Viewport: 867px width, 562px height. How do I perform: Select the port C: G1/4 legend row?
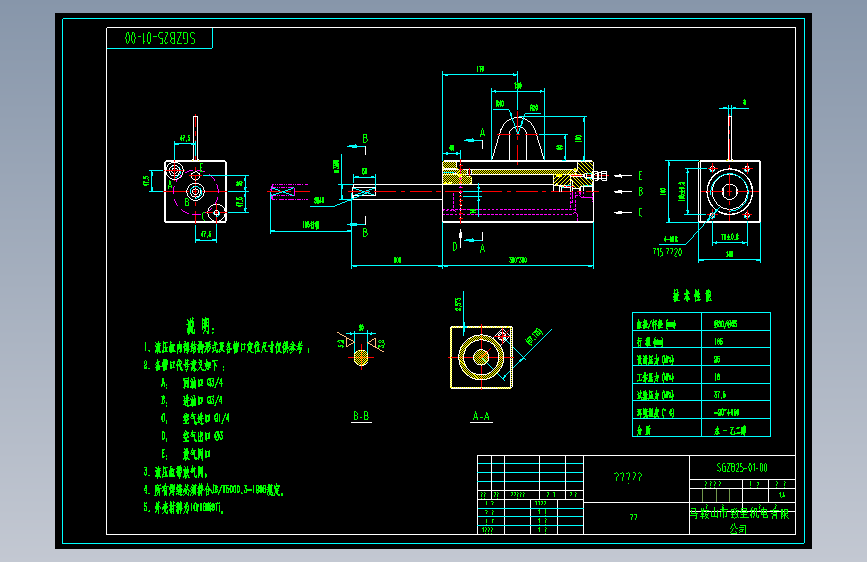click(x=195, y=418)
